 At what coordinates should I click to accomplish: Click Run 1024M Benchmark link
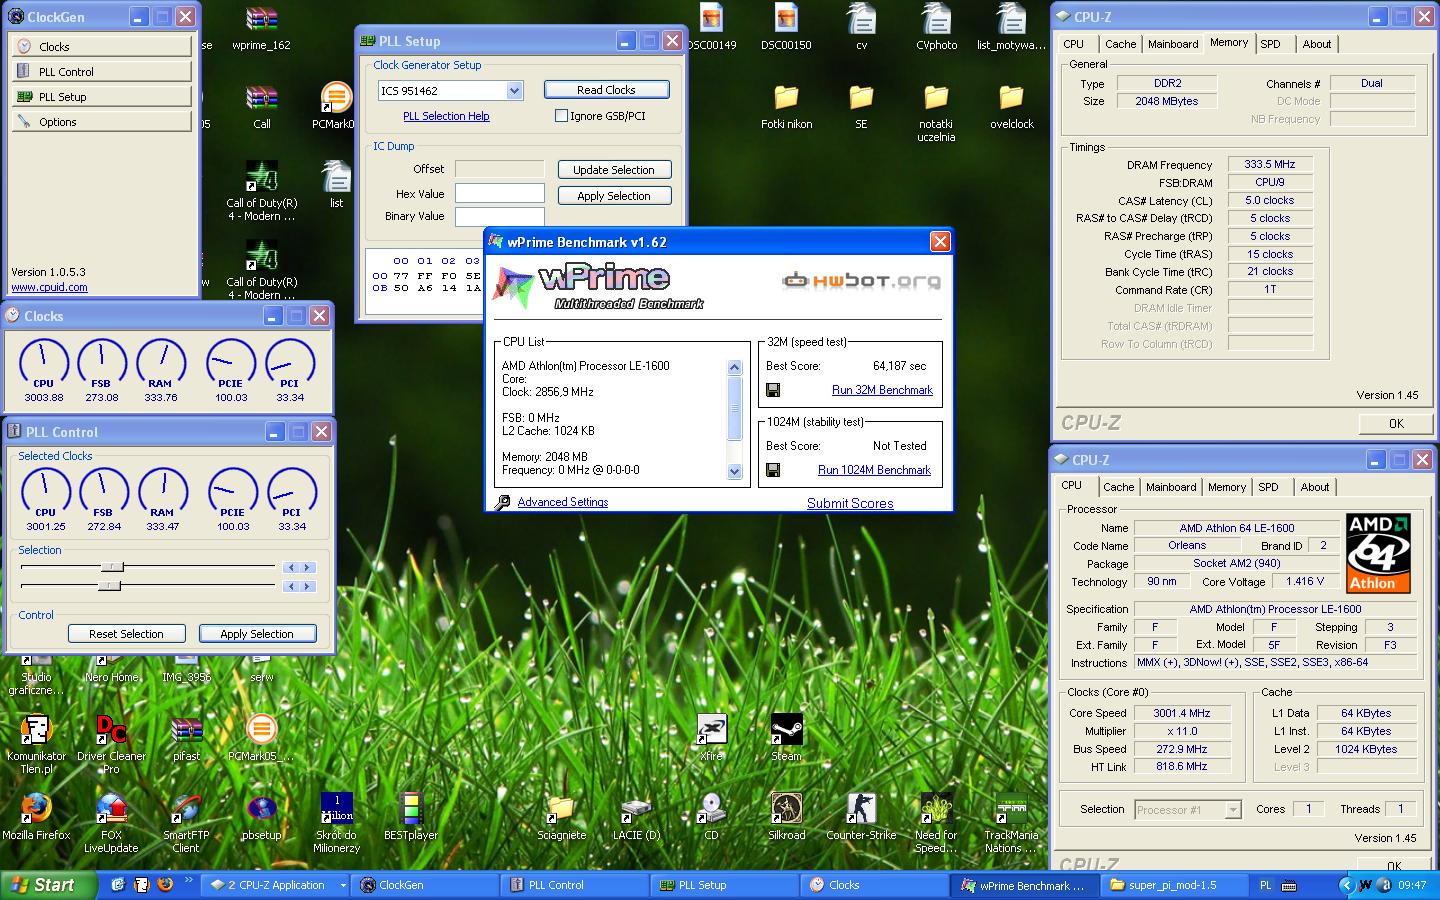click(874, 470)
